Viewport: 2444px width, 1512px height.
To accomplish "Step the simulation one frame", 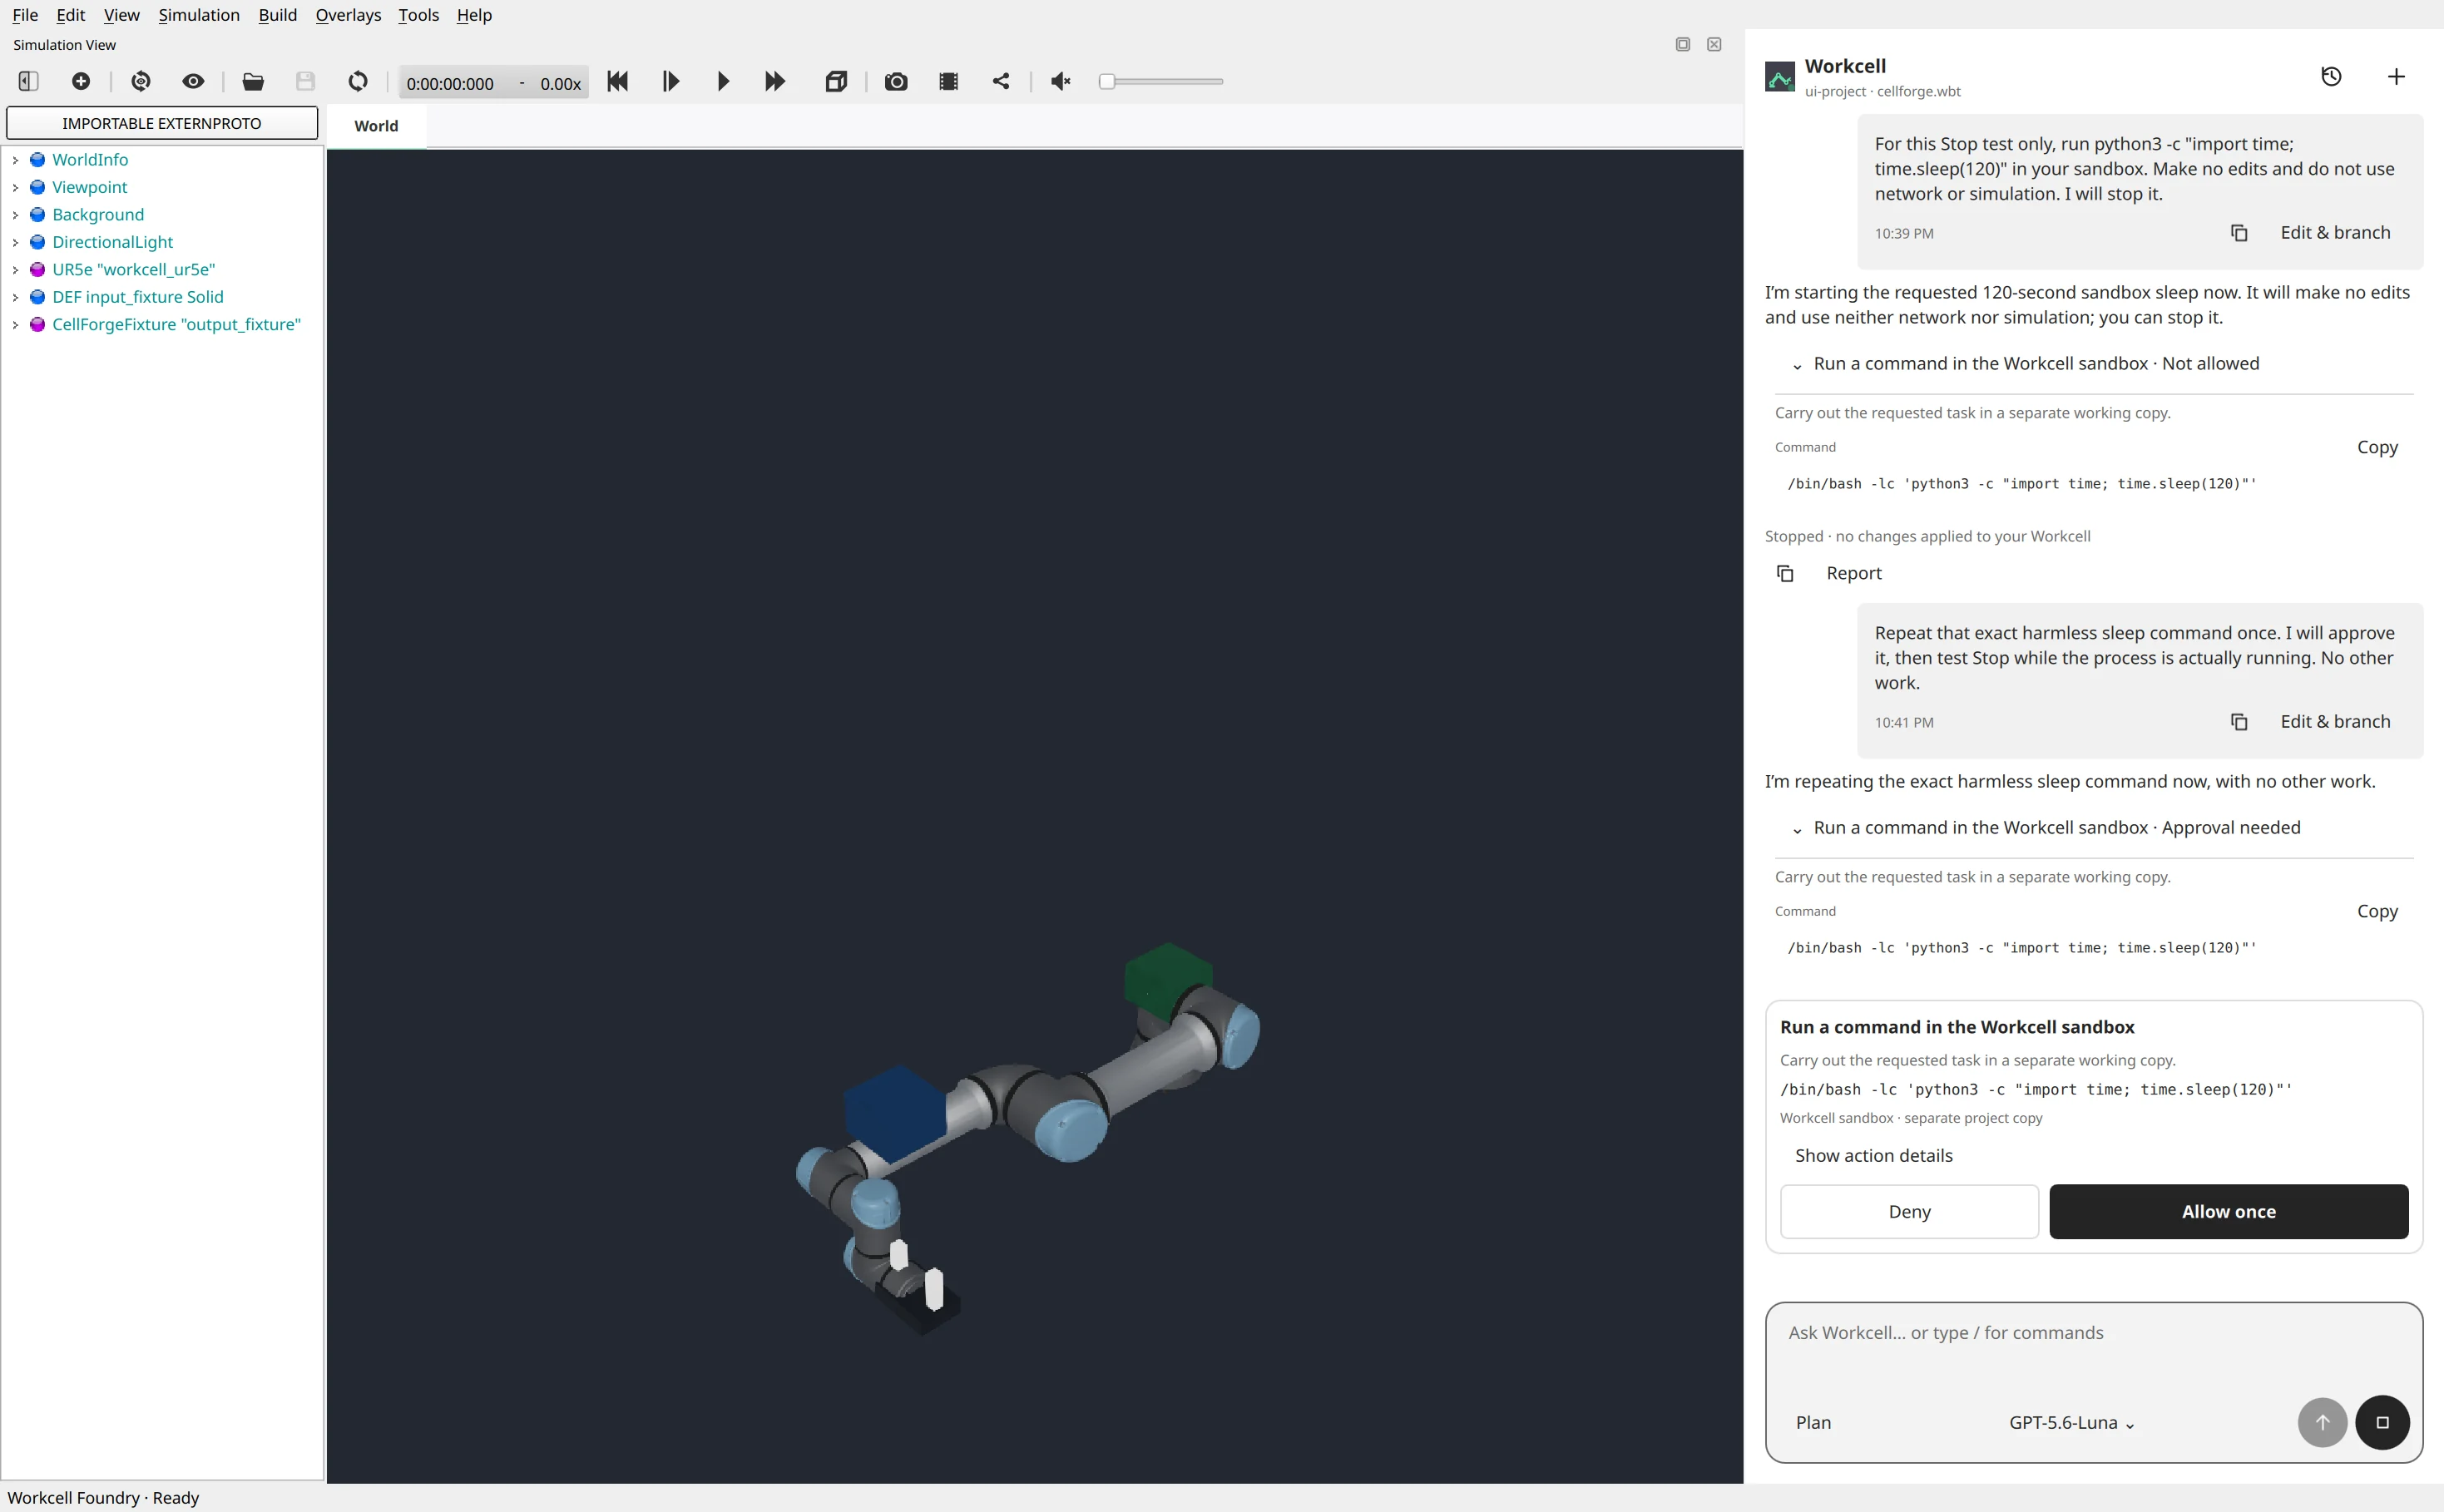I will click(671, 82).
